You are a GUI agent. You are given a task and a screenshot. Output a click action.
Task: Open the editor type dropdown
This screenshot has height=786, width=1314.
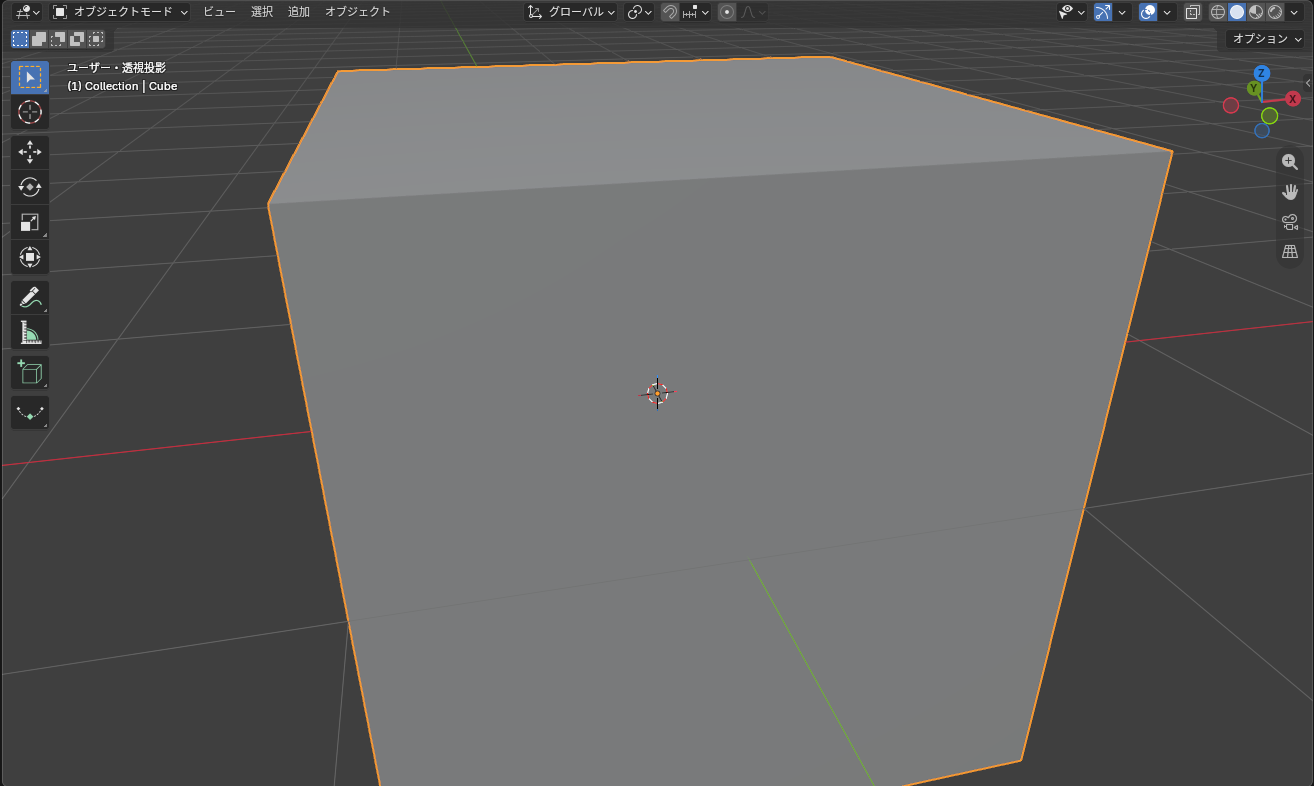pos(27,12)
